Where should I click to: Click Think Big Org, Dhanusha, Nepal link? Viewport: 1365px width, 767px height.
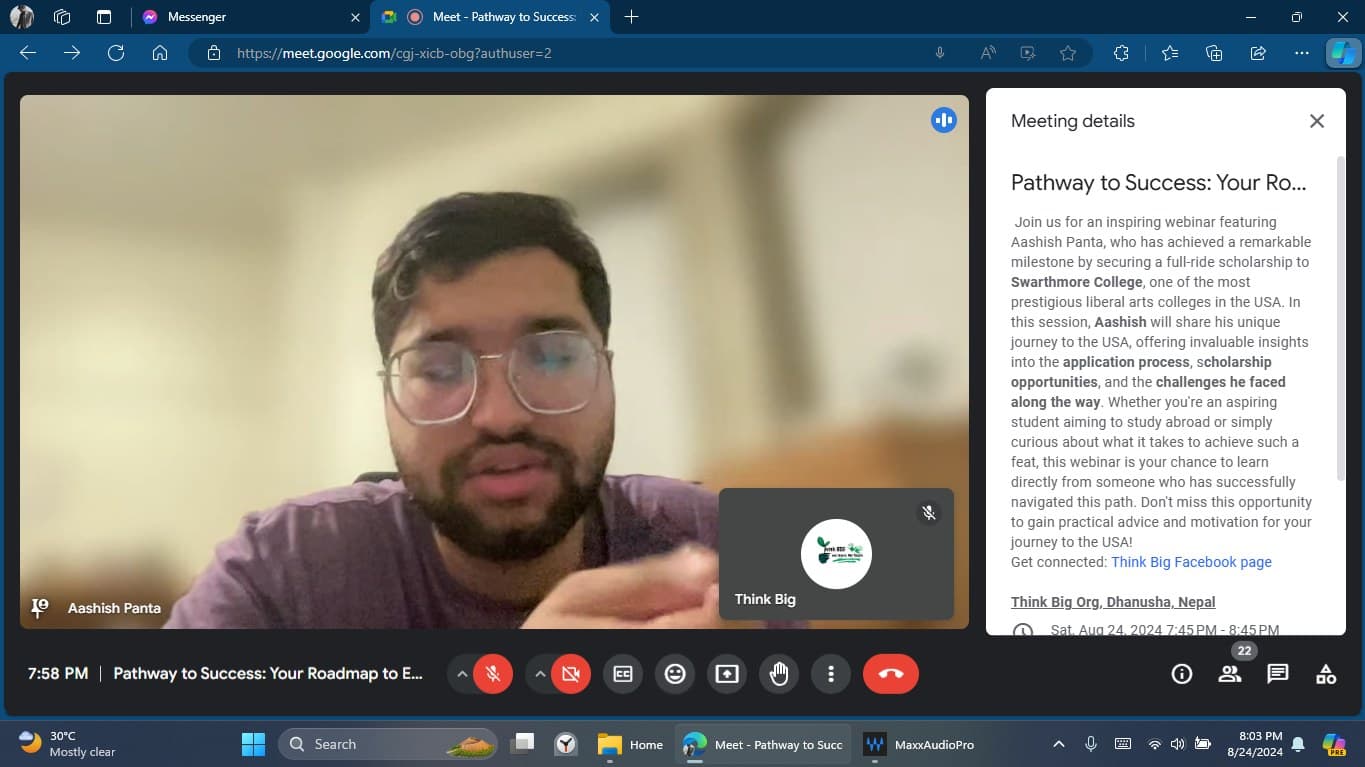click(x=1113, y=602)
